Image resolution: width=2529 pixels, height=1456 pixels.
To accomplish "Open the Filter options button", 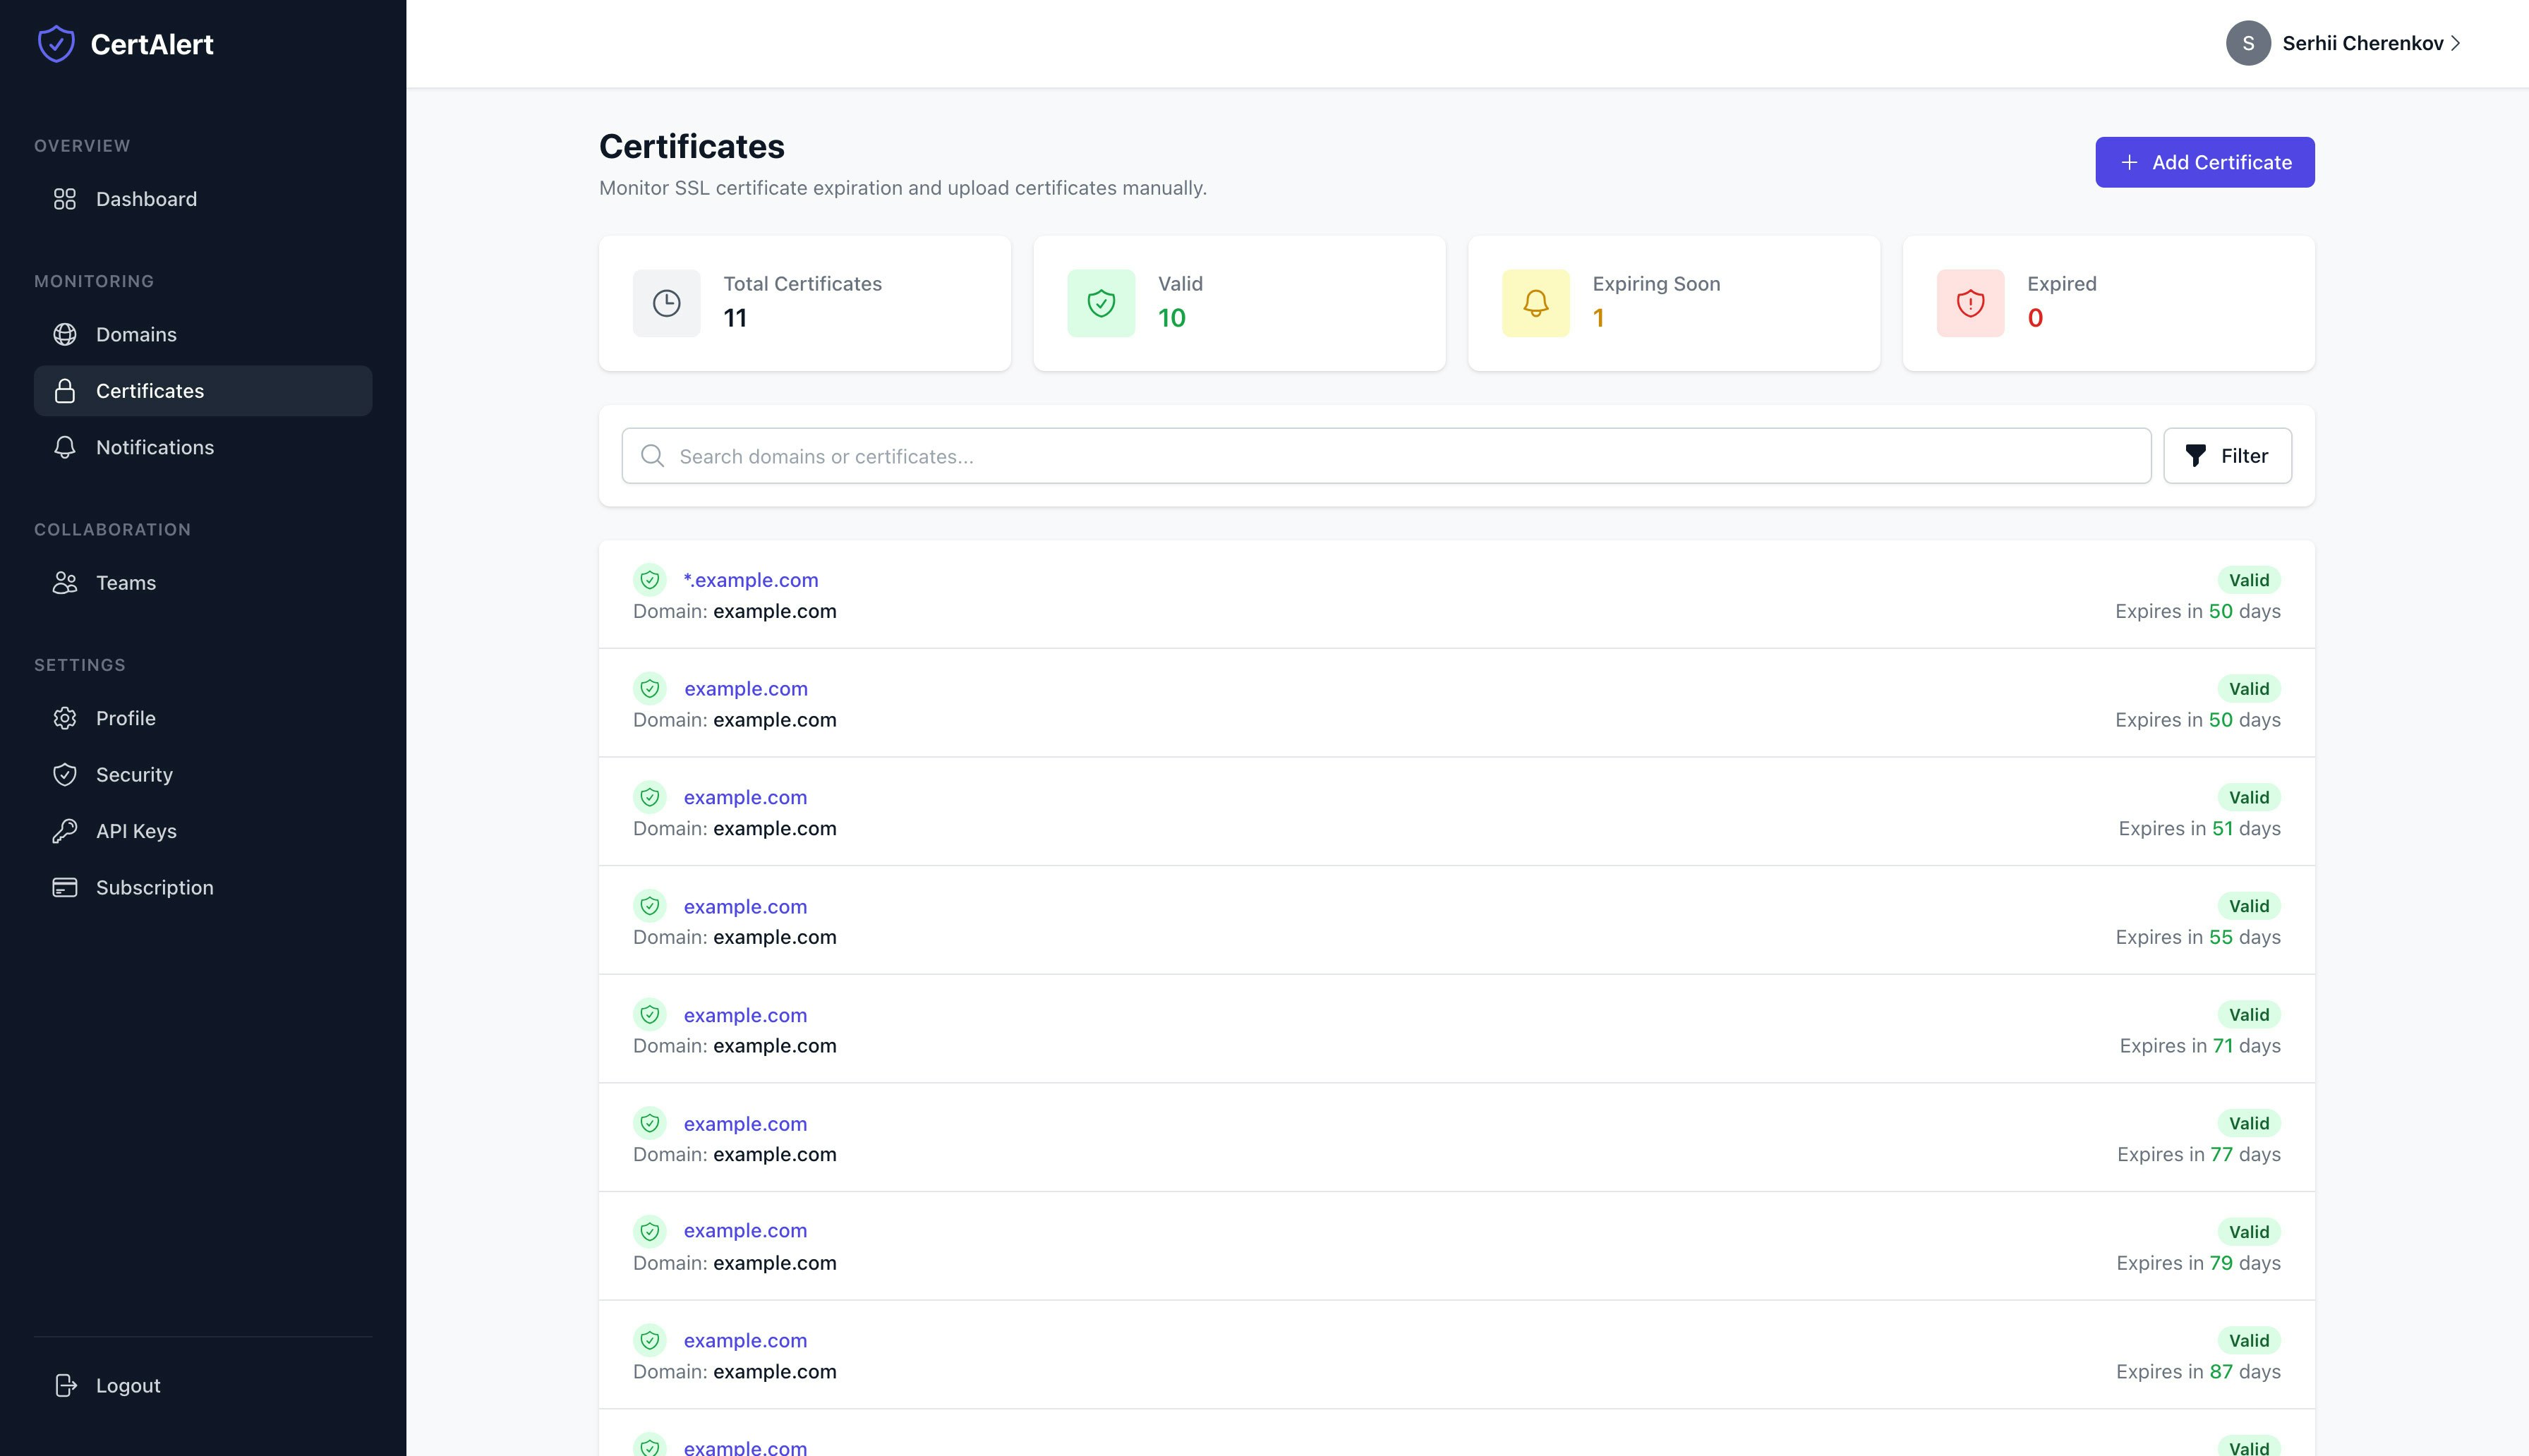I will point(2227,456).
